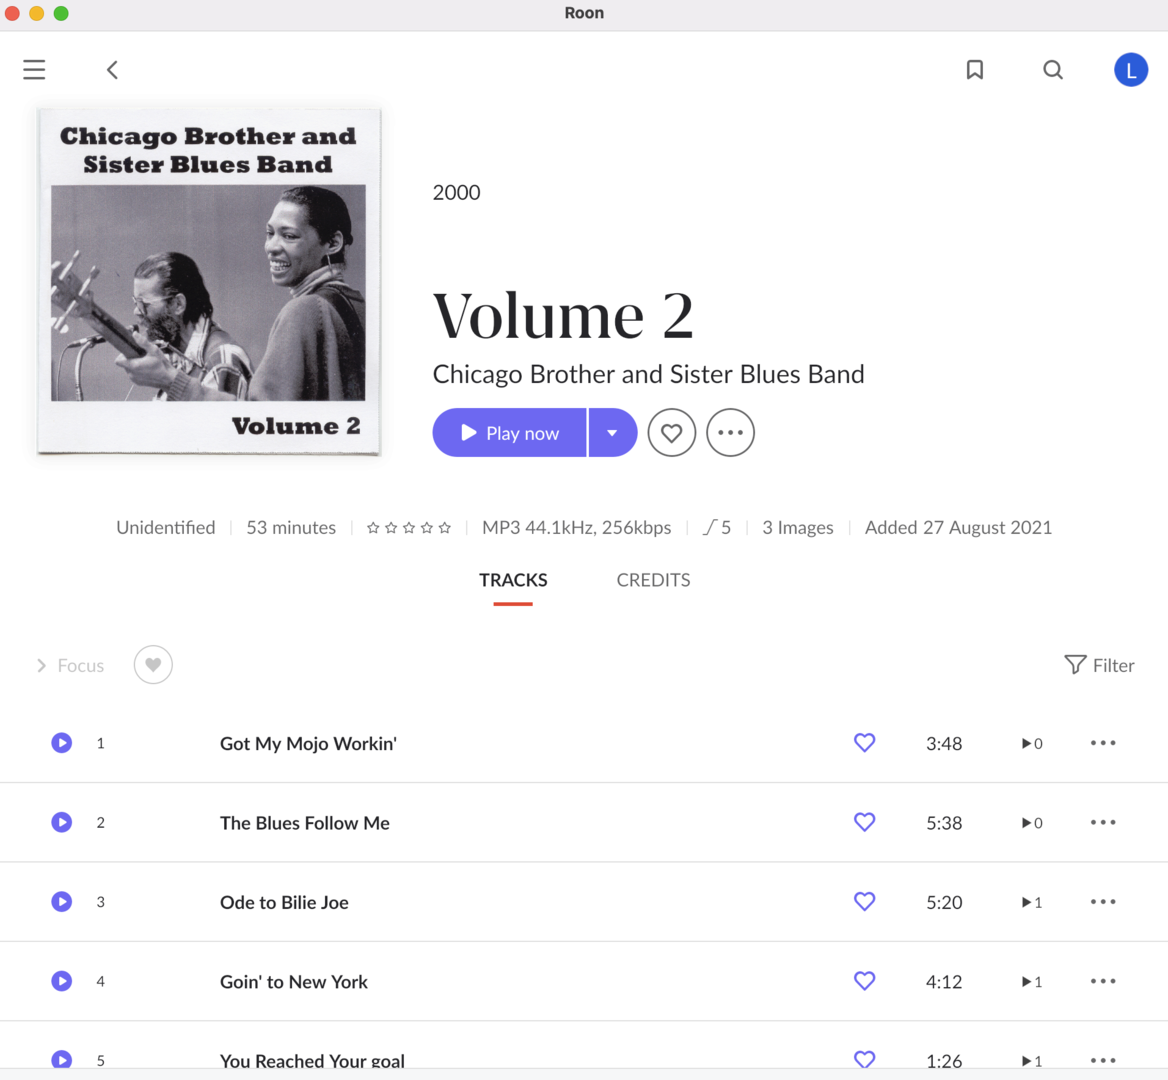Click the MP3 44.1kHz, 256kbps format info

point(577,528)
